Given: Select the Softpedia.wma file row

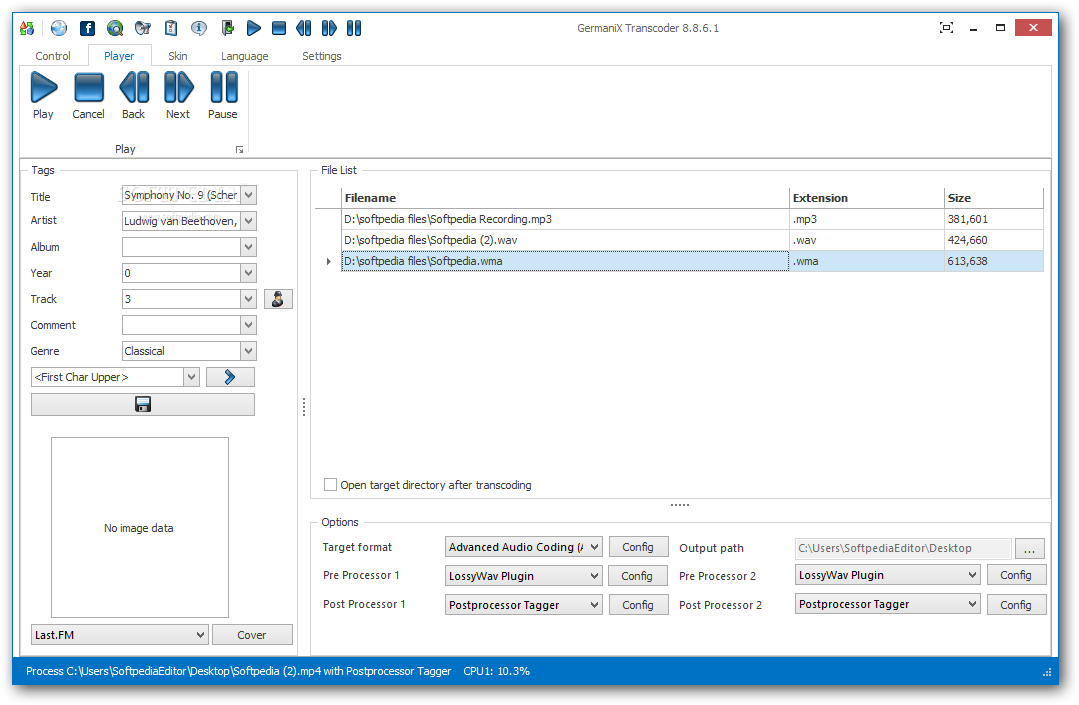Looking at the screenshot, I should 692,261.
